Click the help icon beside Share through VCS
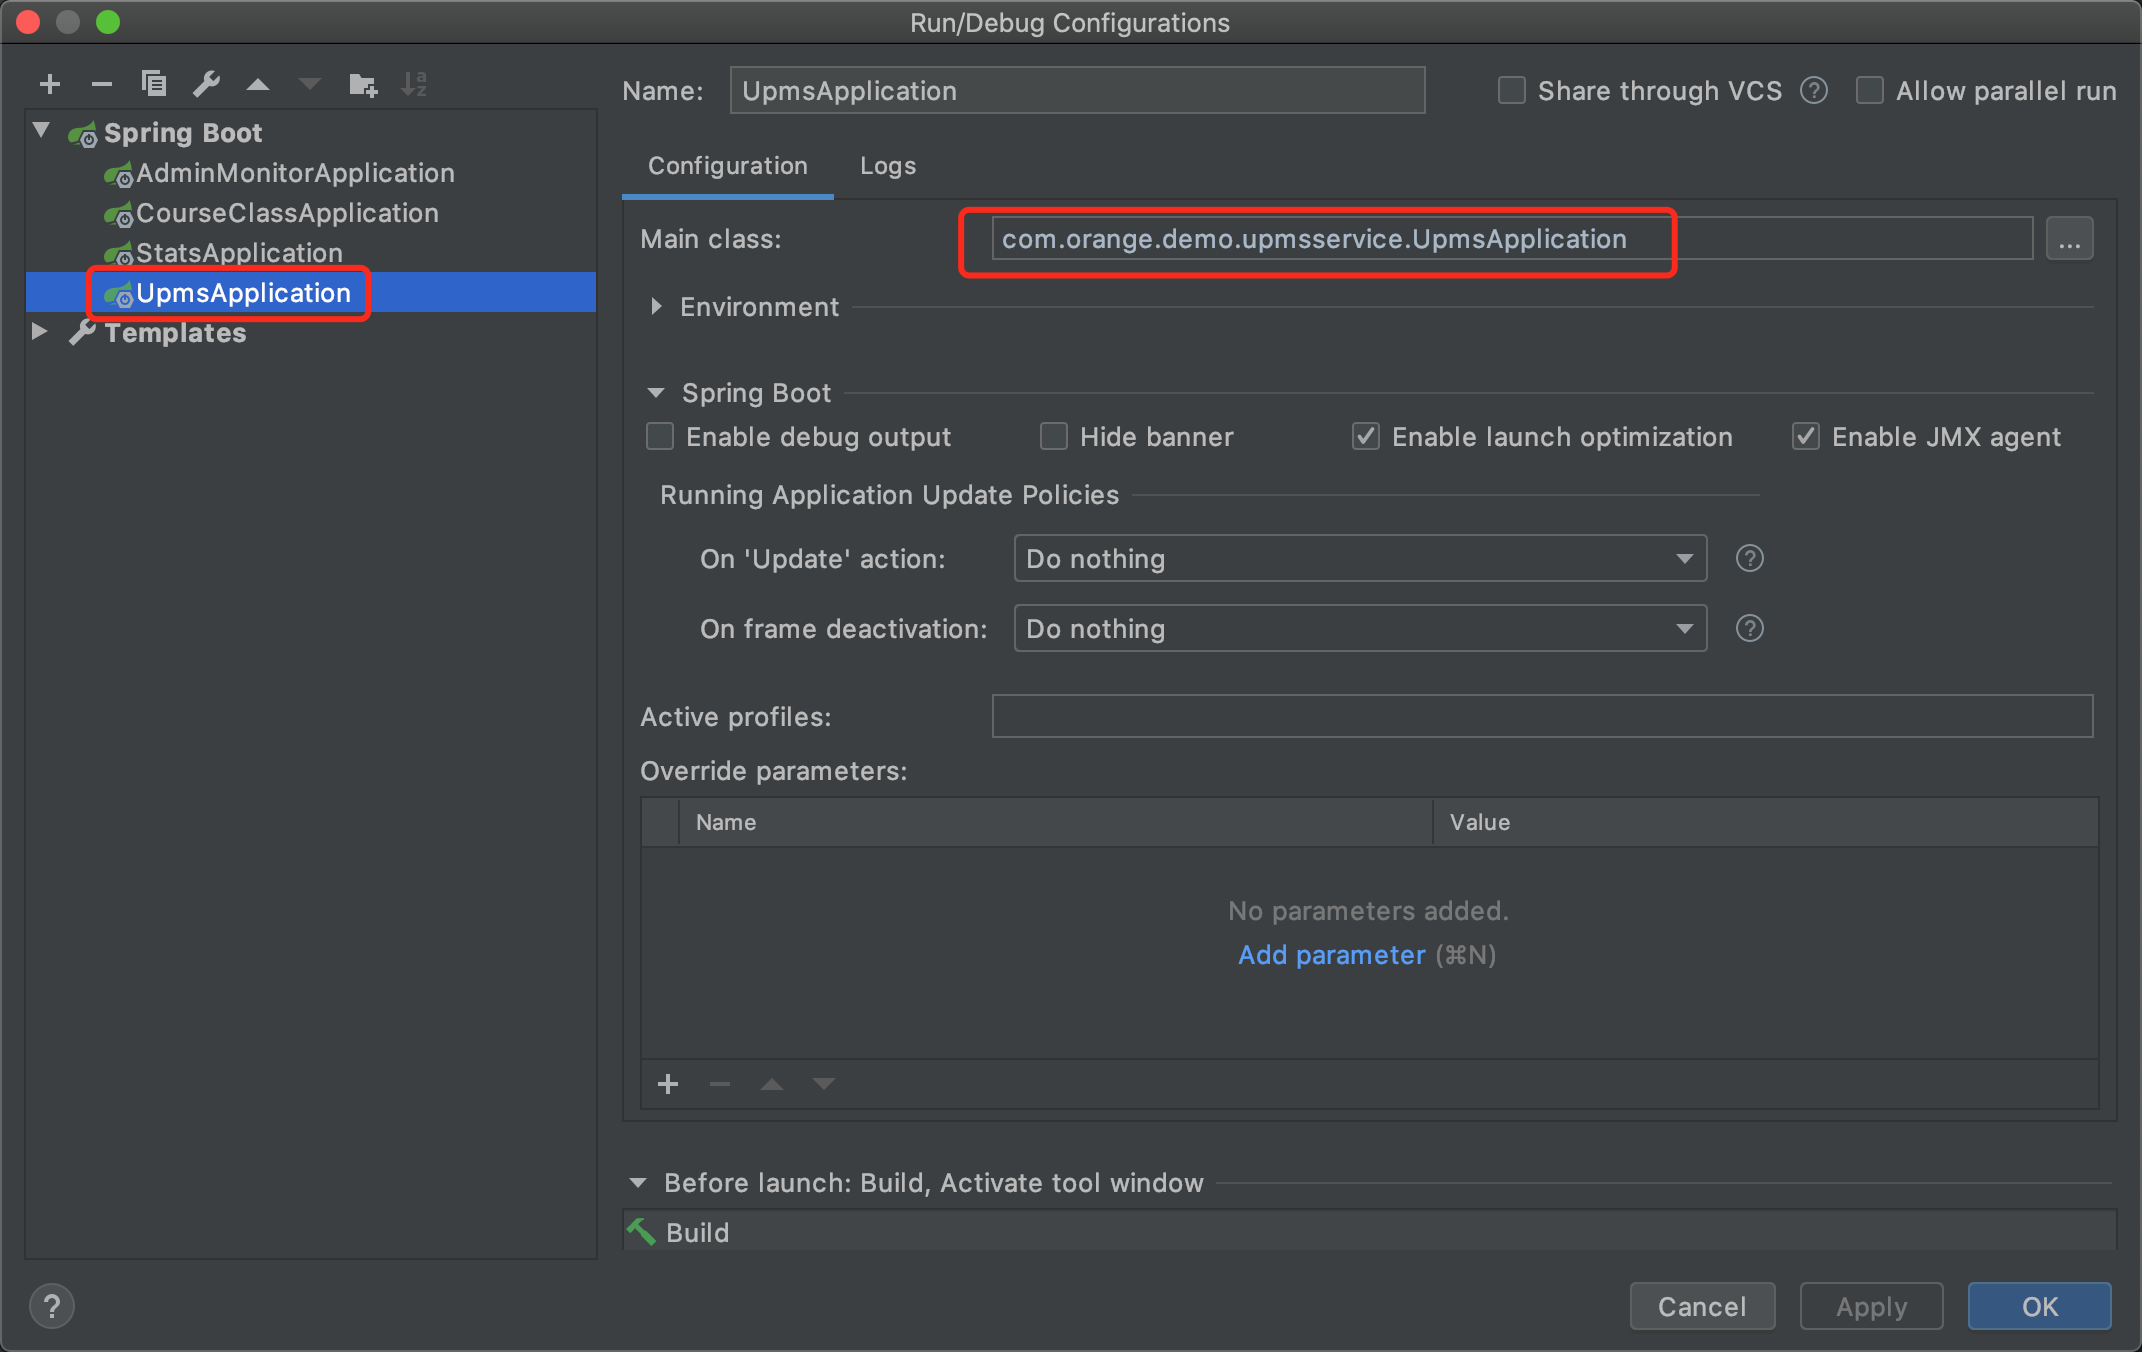2142x1352 pixels. click(x=1813, y=91)
